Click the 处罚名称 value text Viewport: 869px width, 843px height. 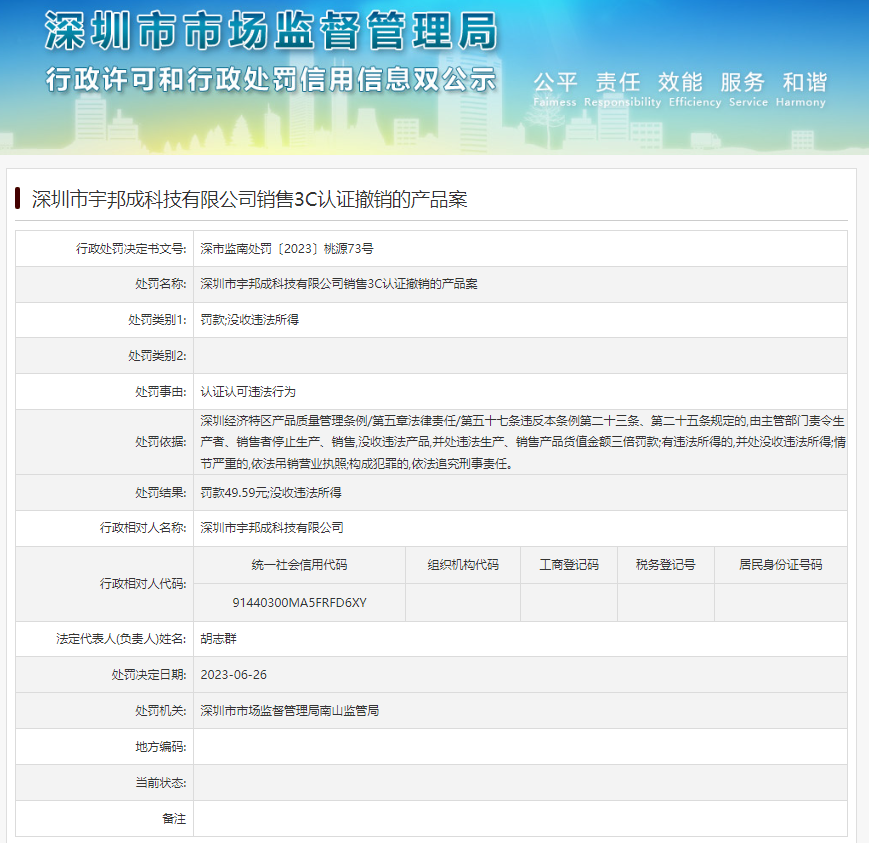339,284
